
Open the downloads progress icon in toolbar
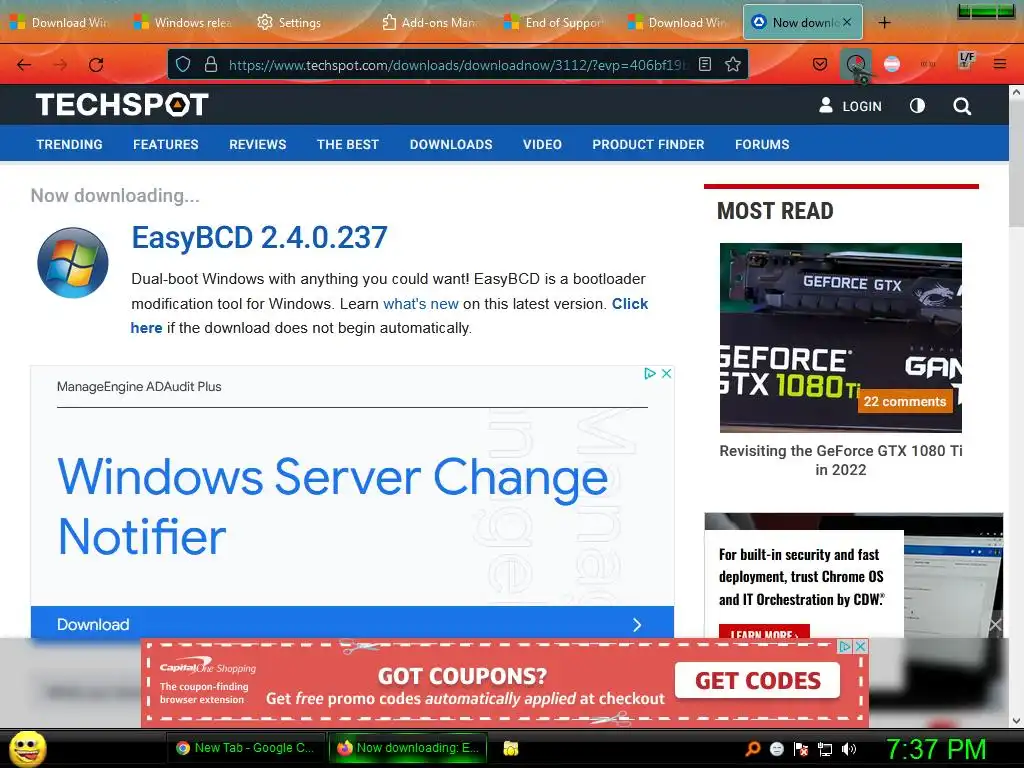coord(856,64)
